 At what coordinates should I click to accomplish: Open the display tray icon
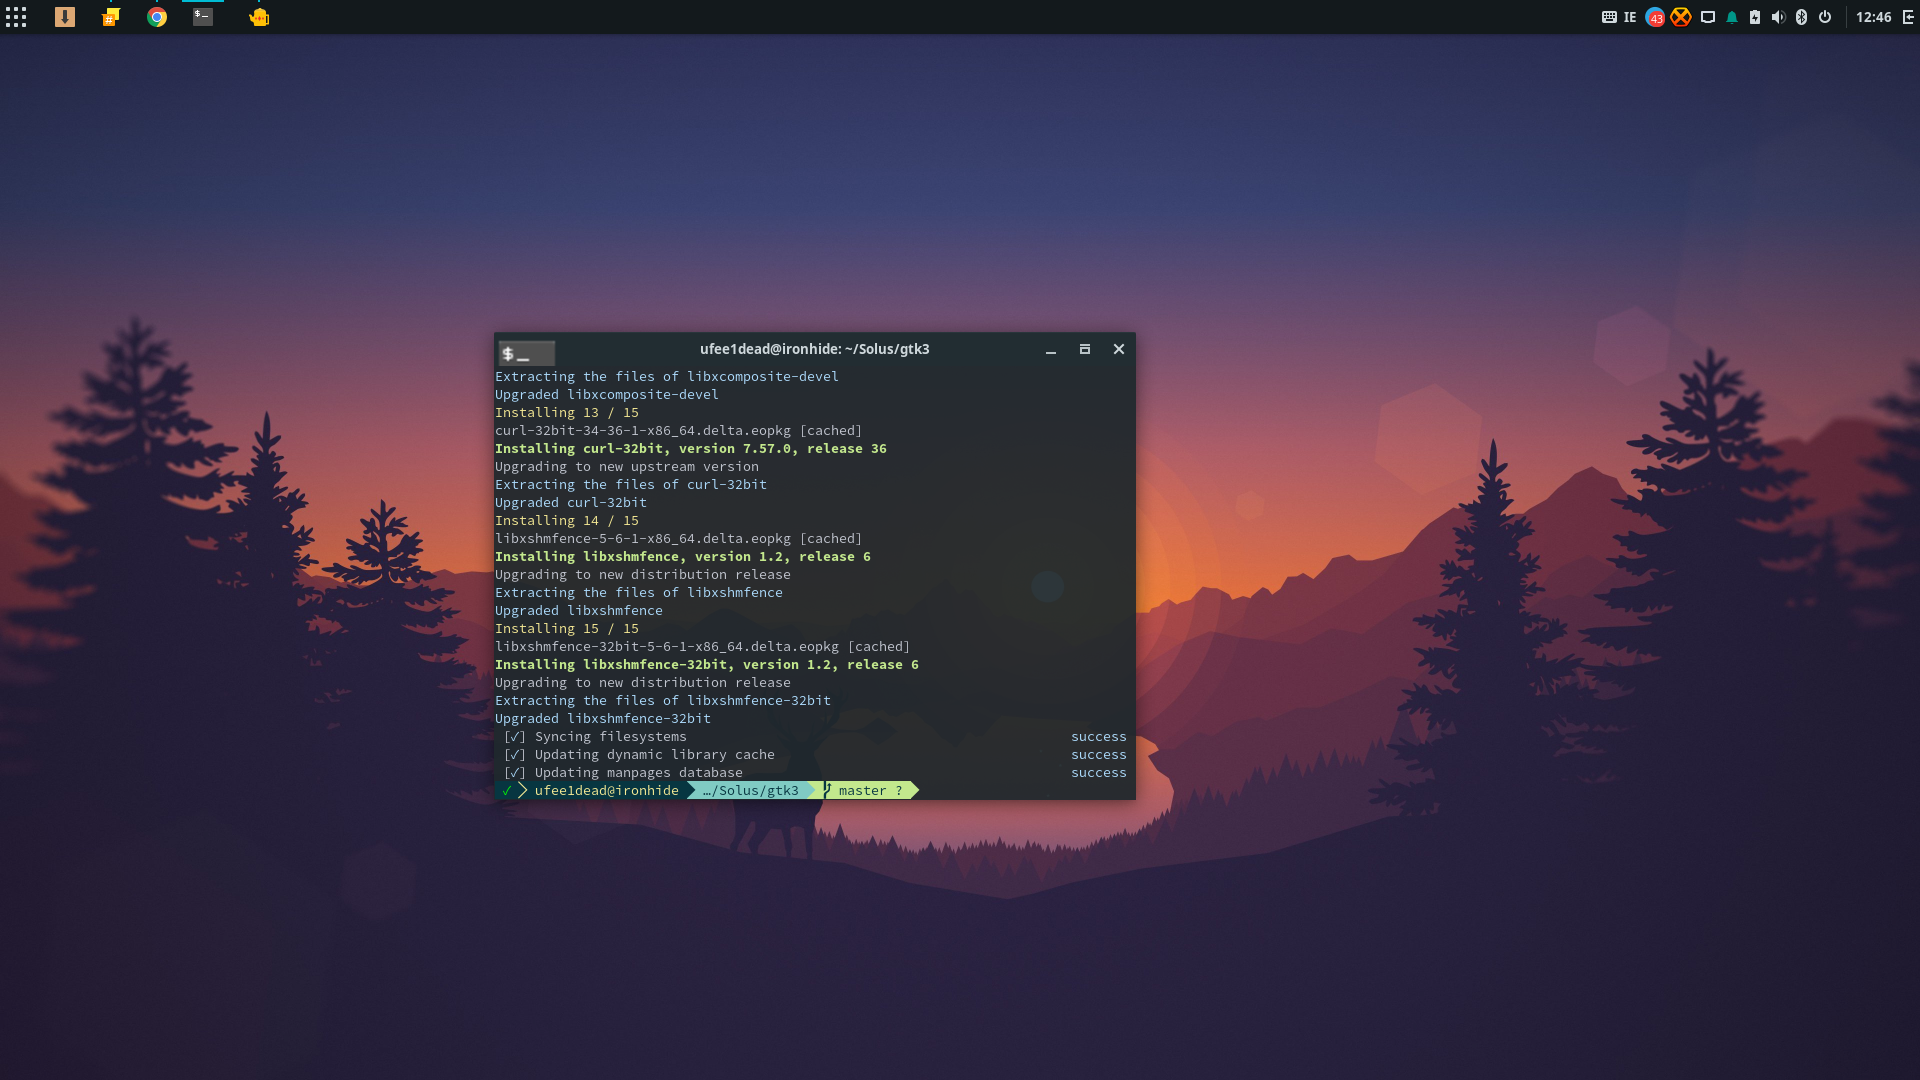point(1708,17)
